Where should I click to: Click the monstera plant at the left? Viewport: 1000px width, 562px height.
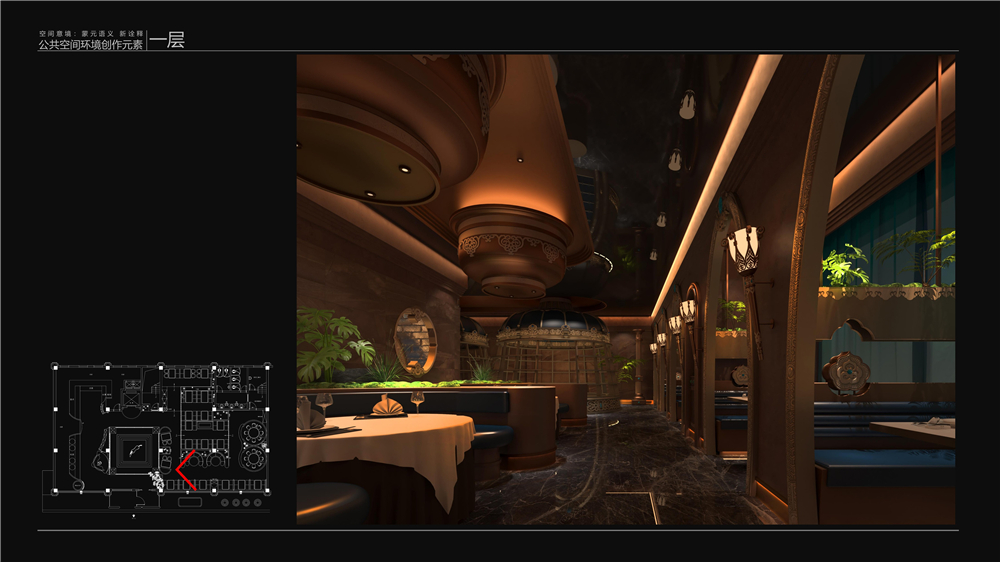[x=330, y=342]
